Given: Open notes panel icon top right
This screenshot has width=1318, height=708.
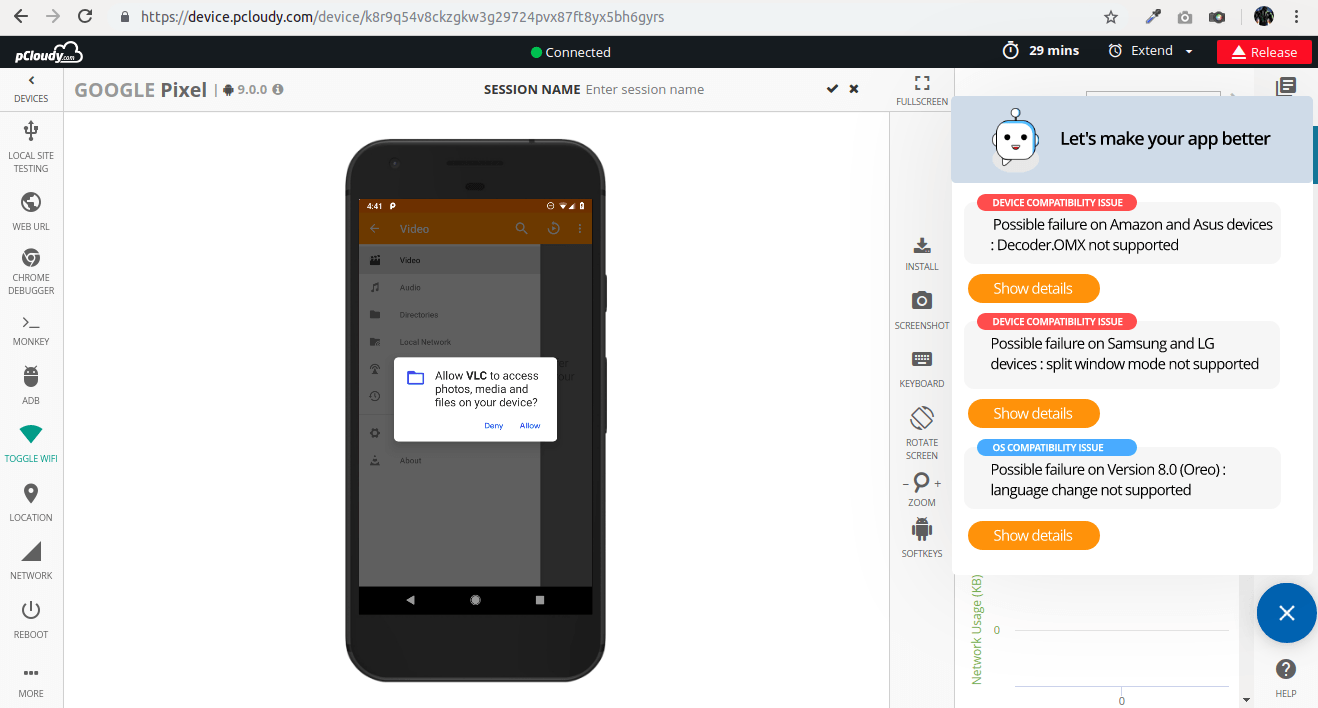Looking at the screenshot, I should point(1286,87).
